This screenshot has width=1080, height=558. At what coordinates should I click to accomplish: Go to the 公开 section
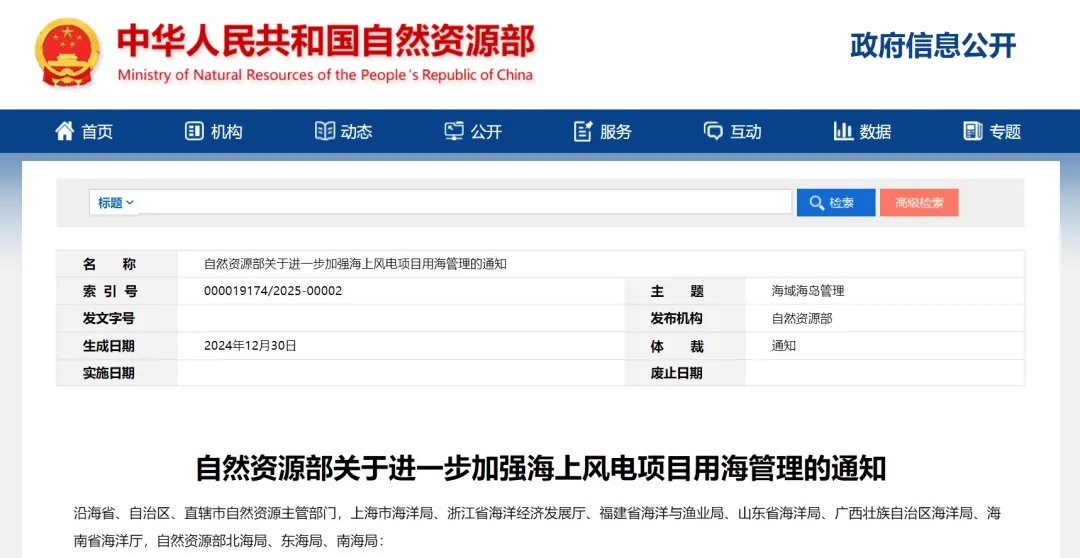tap(486, 132)
